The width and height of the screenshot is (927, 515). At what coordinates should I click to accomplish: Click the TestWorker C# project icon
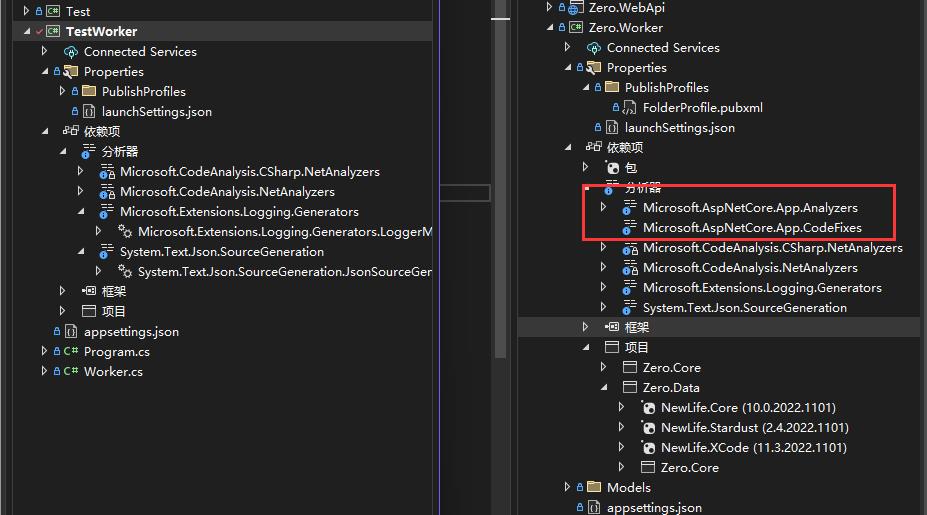point(53,31)
